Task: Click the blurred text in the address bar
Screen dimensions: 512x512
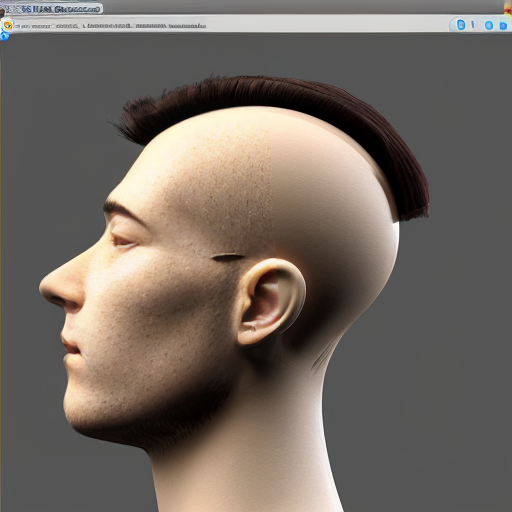Action: coord(110,25)
